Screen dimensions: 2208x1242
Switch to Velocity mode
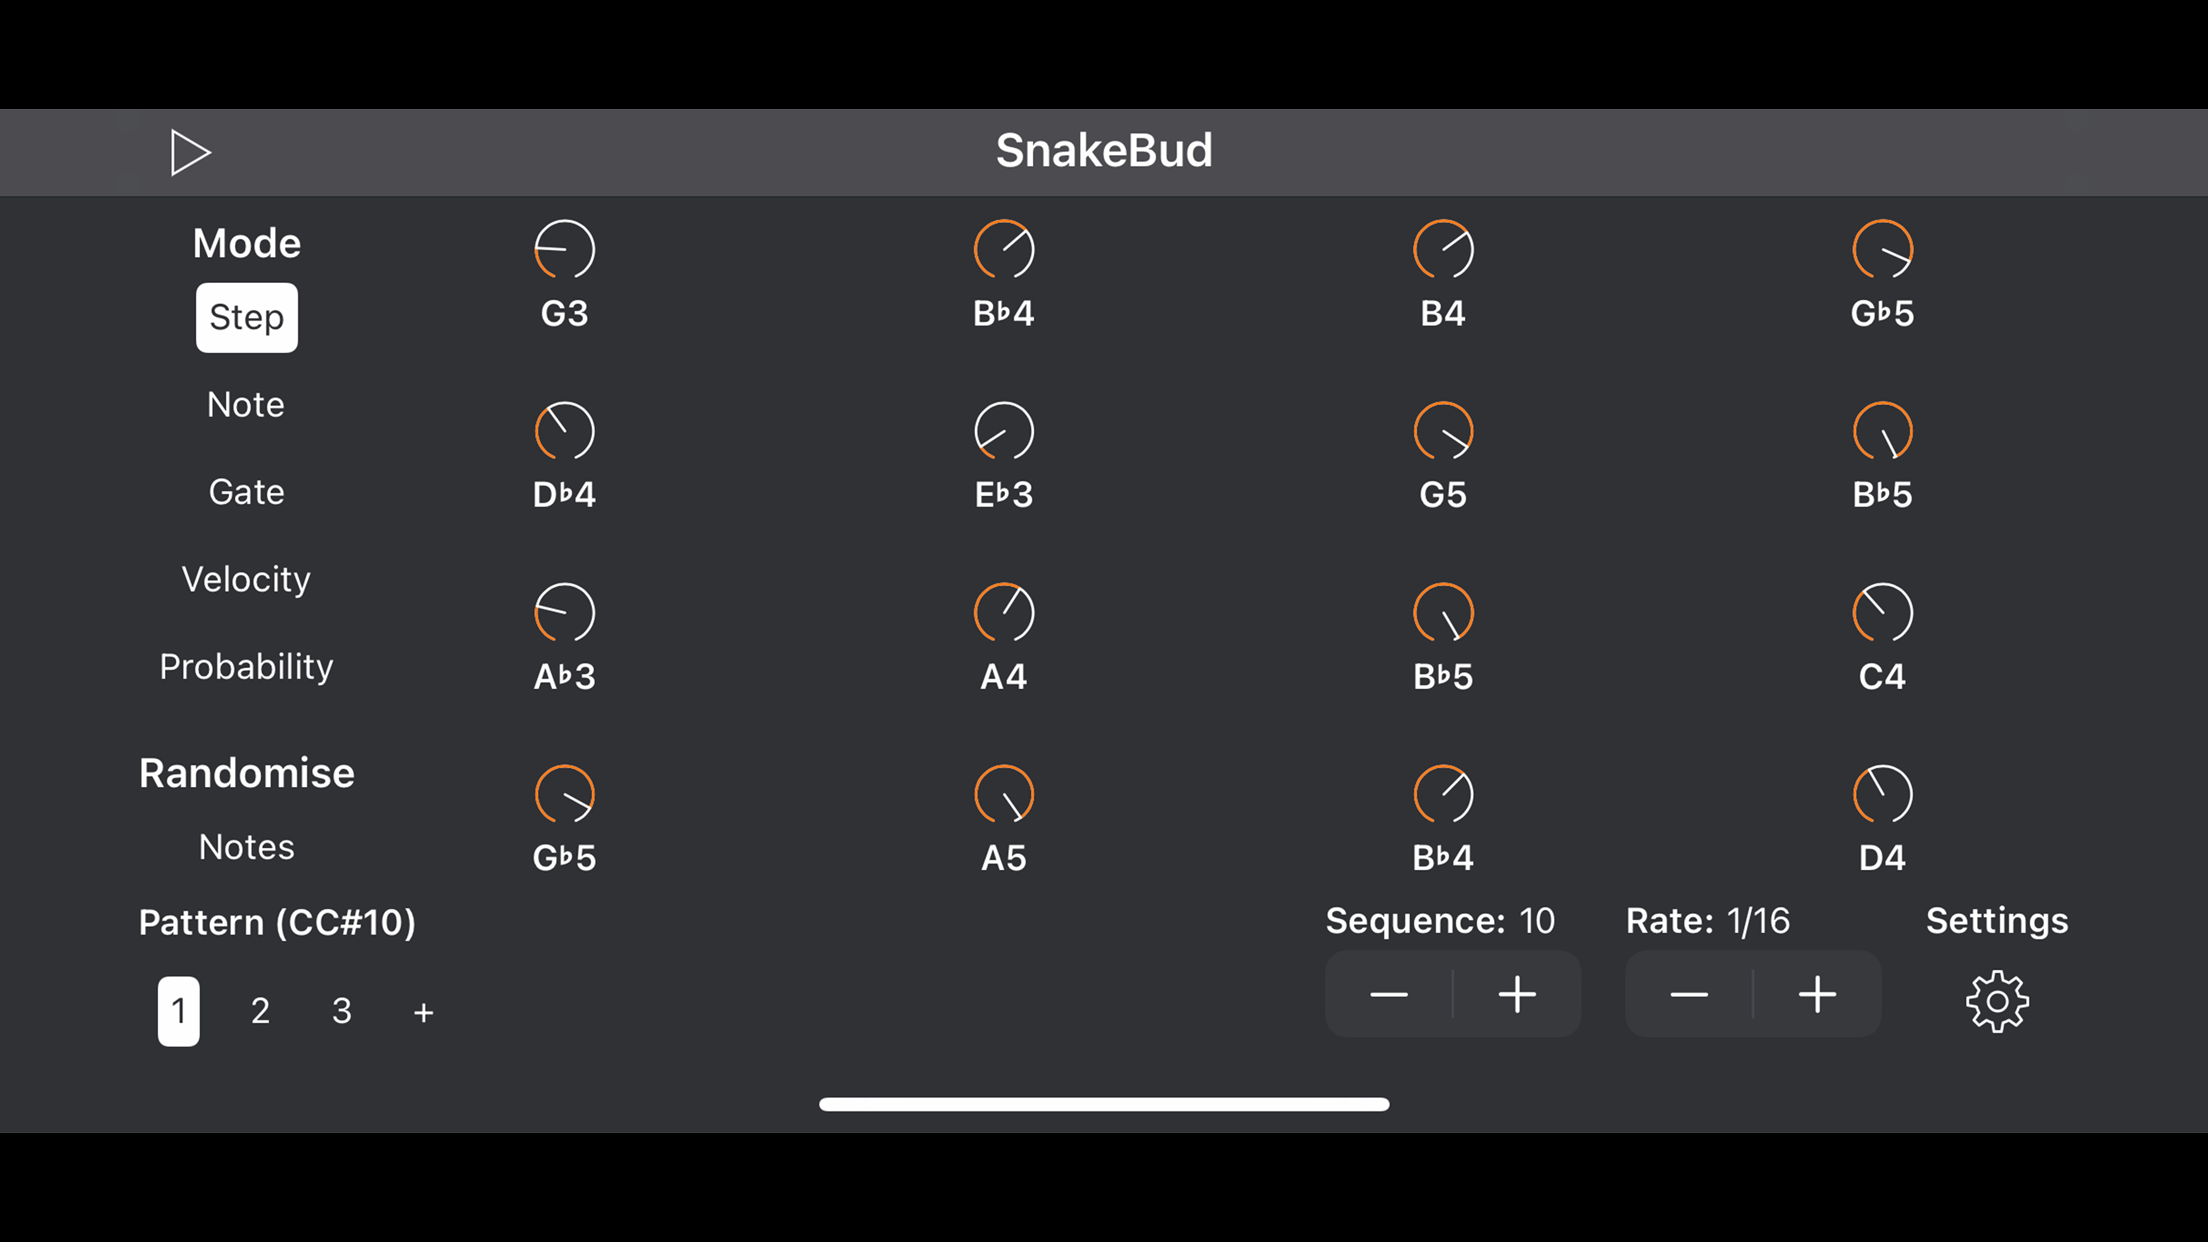pyautogui.click(x=246, y=579)
